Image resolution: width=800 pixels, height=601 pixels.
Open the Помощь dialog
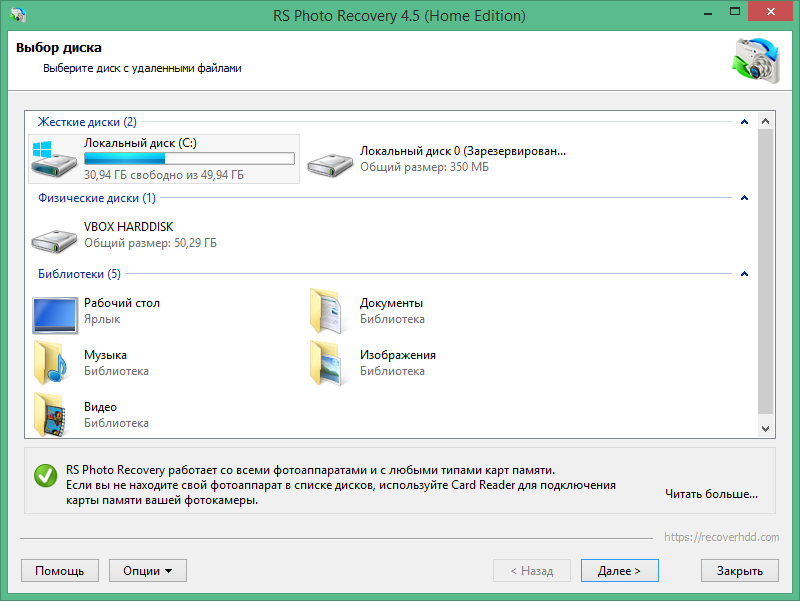point(59,570)
